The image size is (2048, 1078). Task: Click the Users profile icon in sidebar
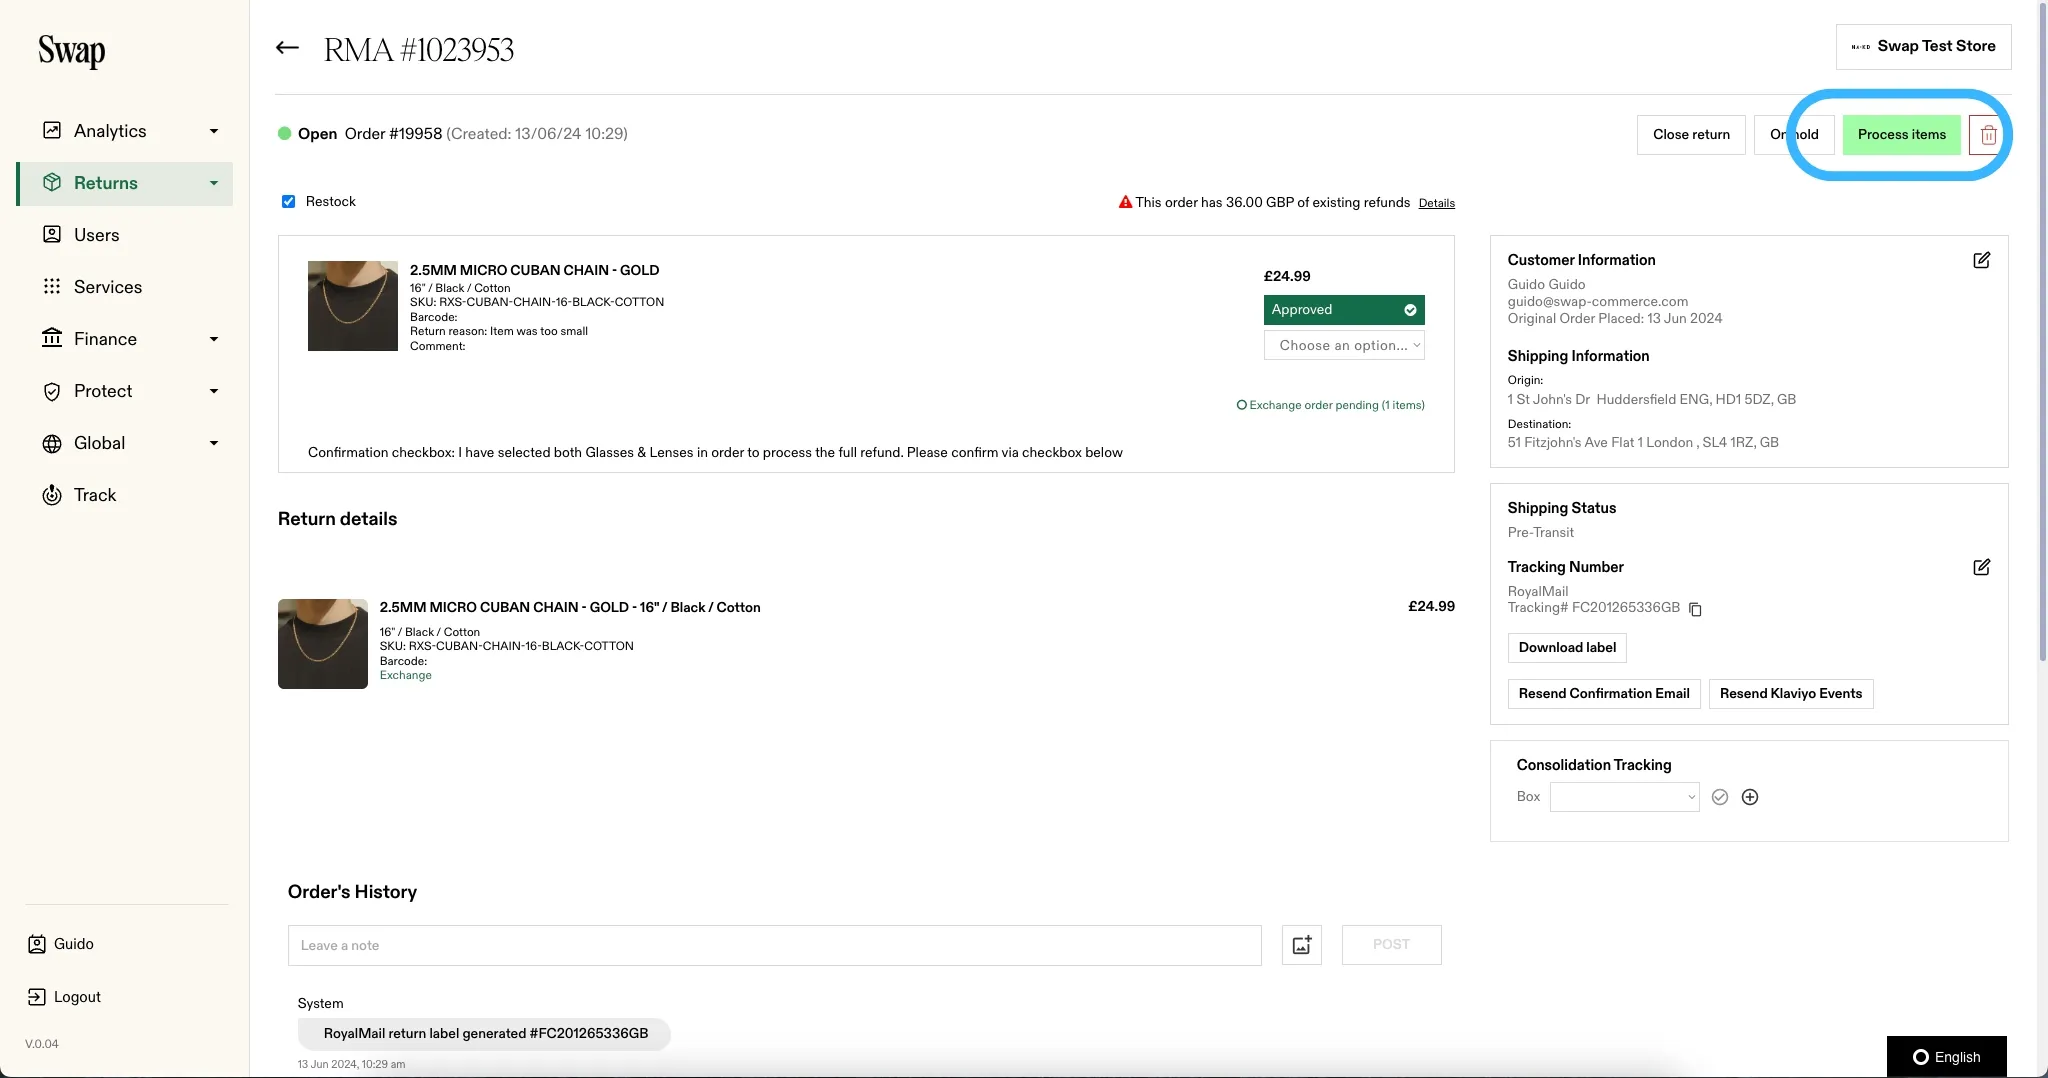click(x=52, y=235)
